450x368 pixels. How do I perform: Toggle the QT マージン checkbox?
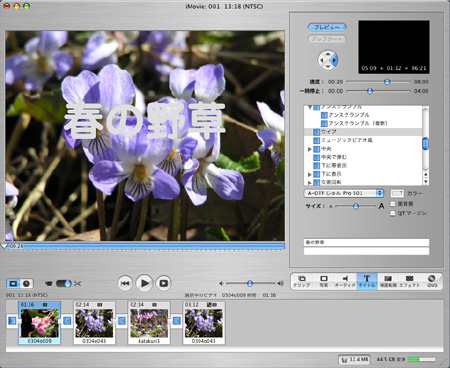(393, 213)
